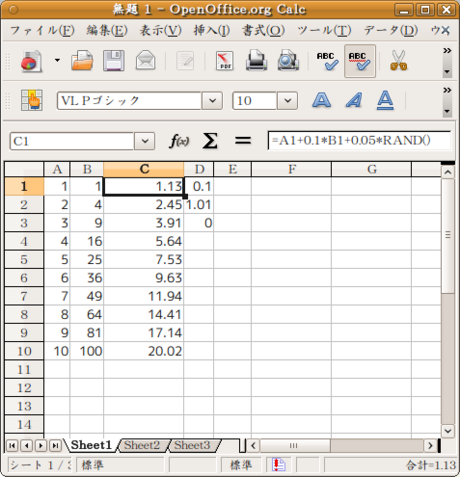Switch to Sheet2 tab
The image size is (460, 477).
(x=142, y=445)
